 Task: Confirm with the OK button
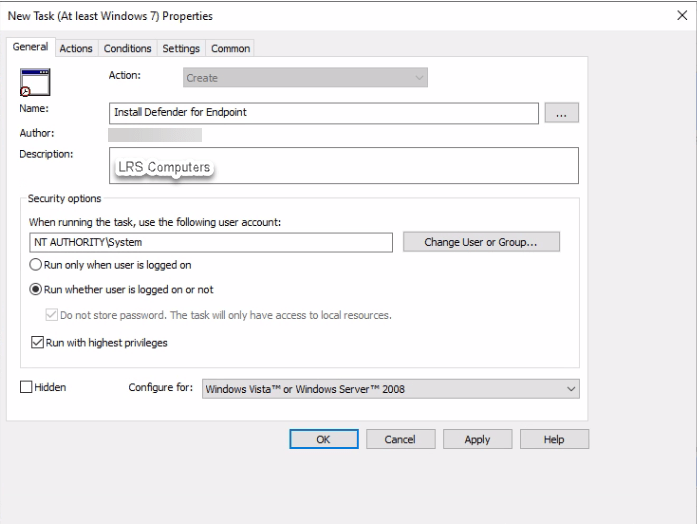coord(323,439)
